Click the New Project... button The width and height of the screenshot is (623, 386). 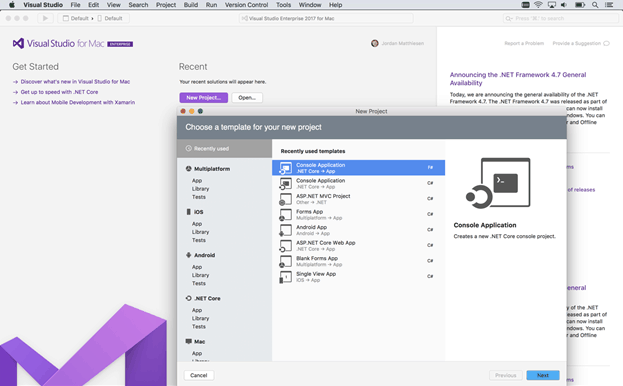pos(203,98)
